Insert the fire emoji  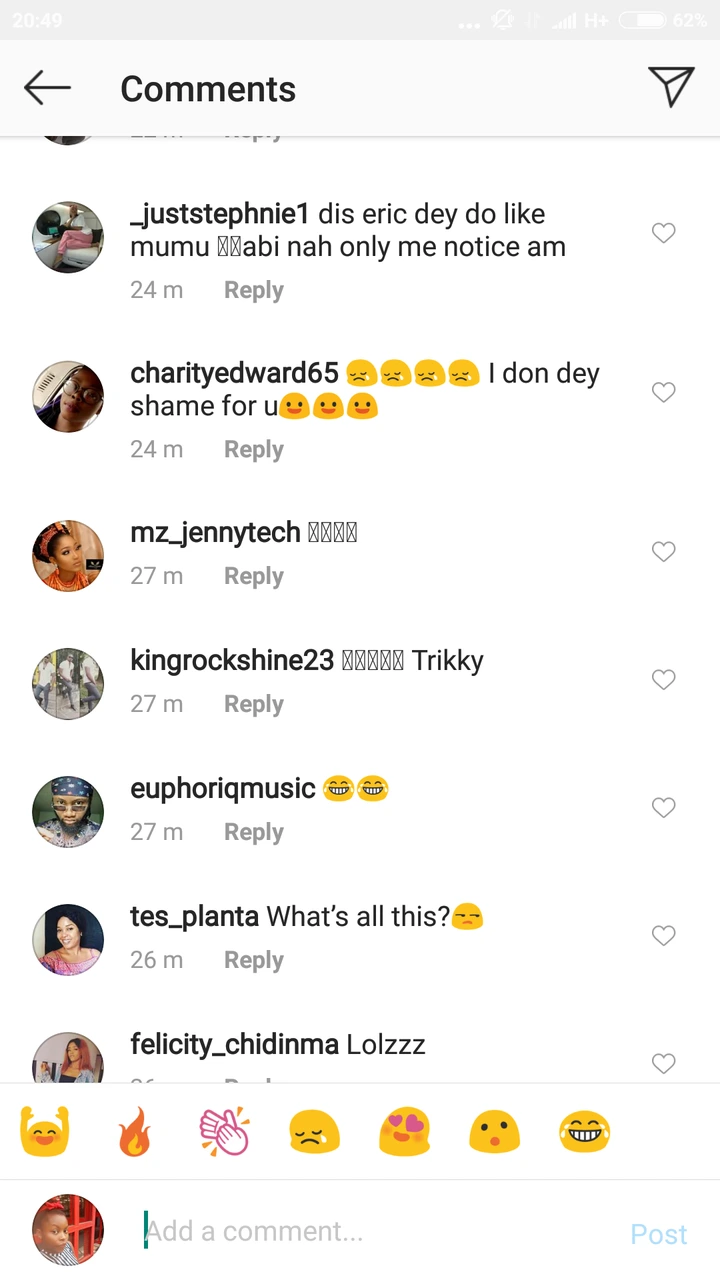click(135, 1132)
